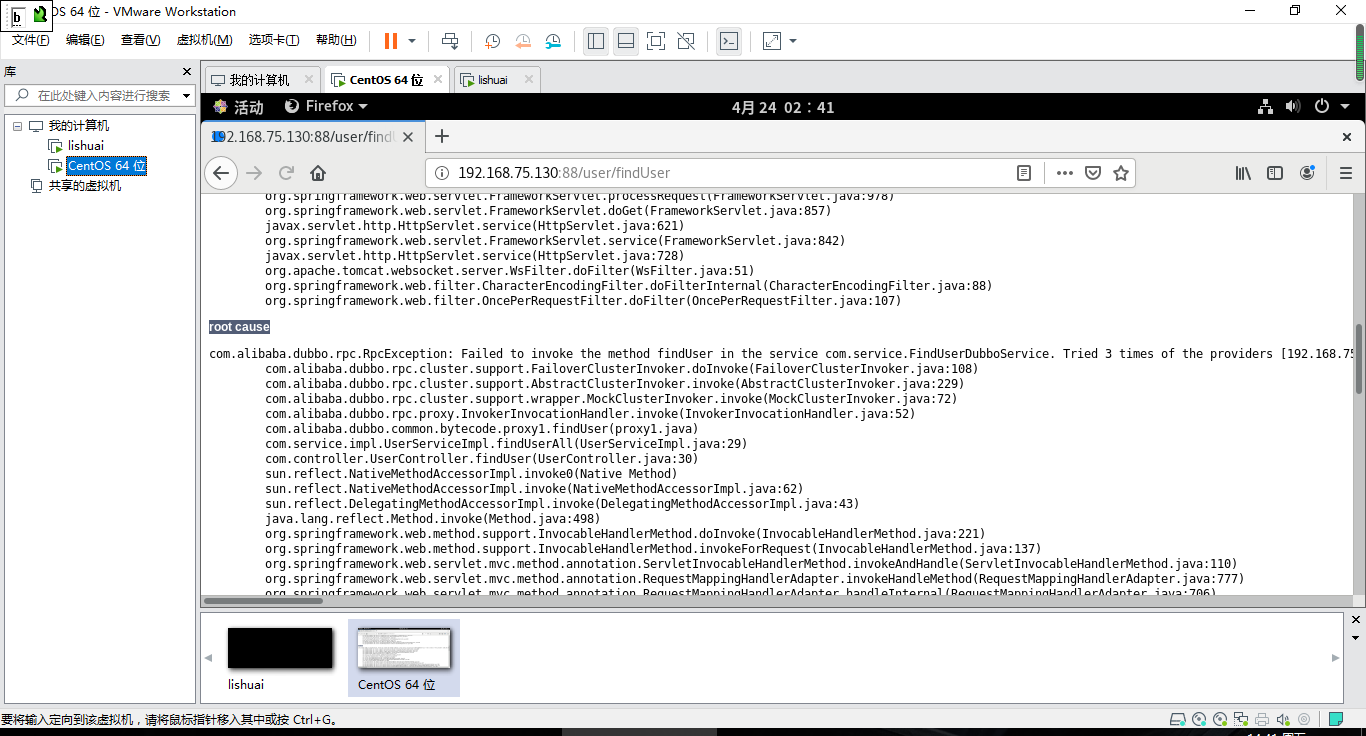Screen dimensions: 1366x736
Task: Toggle the VMware library panel view
Action: tap(596, 41)
